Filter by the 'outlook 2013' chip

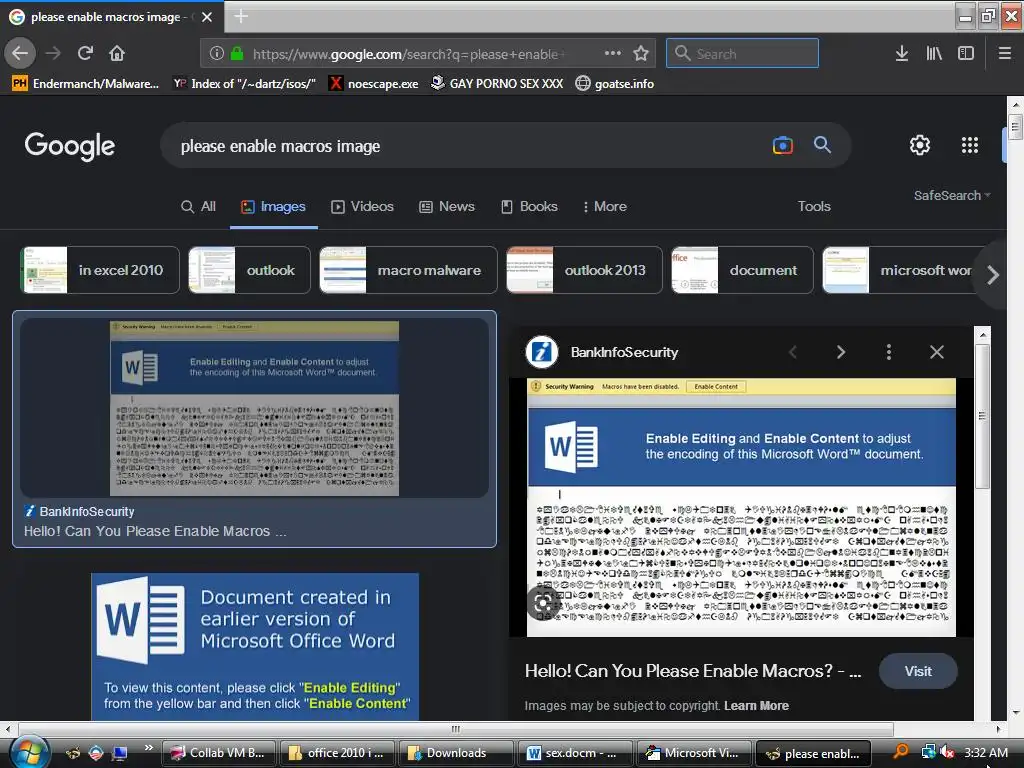(x=584, y=270)
